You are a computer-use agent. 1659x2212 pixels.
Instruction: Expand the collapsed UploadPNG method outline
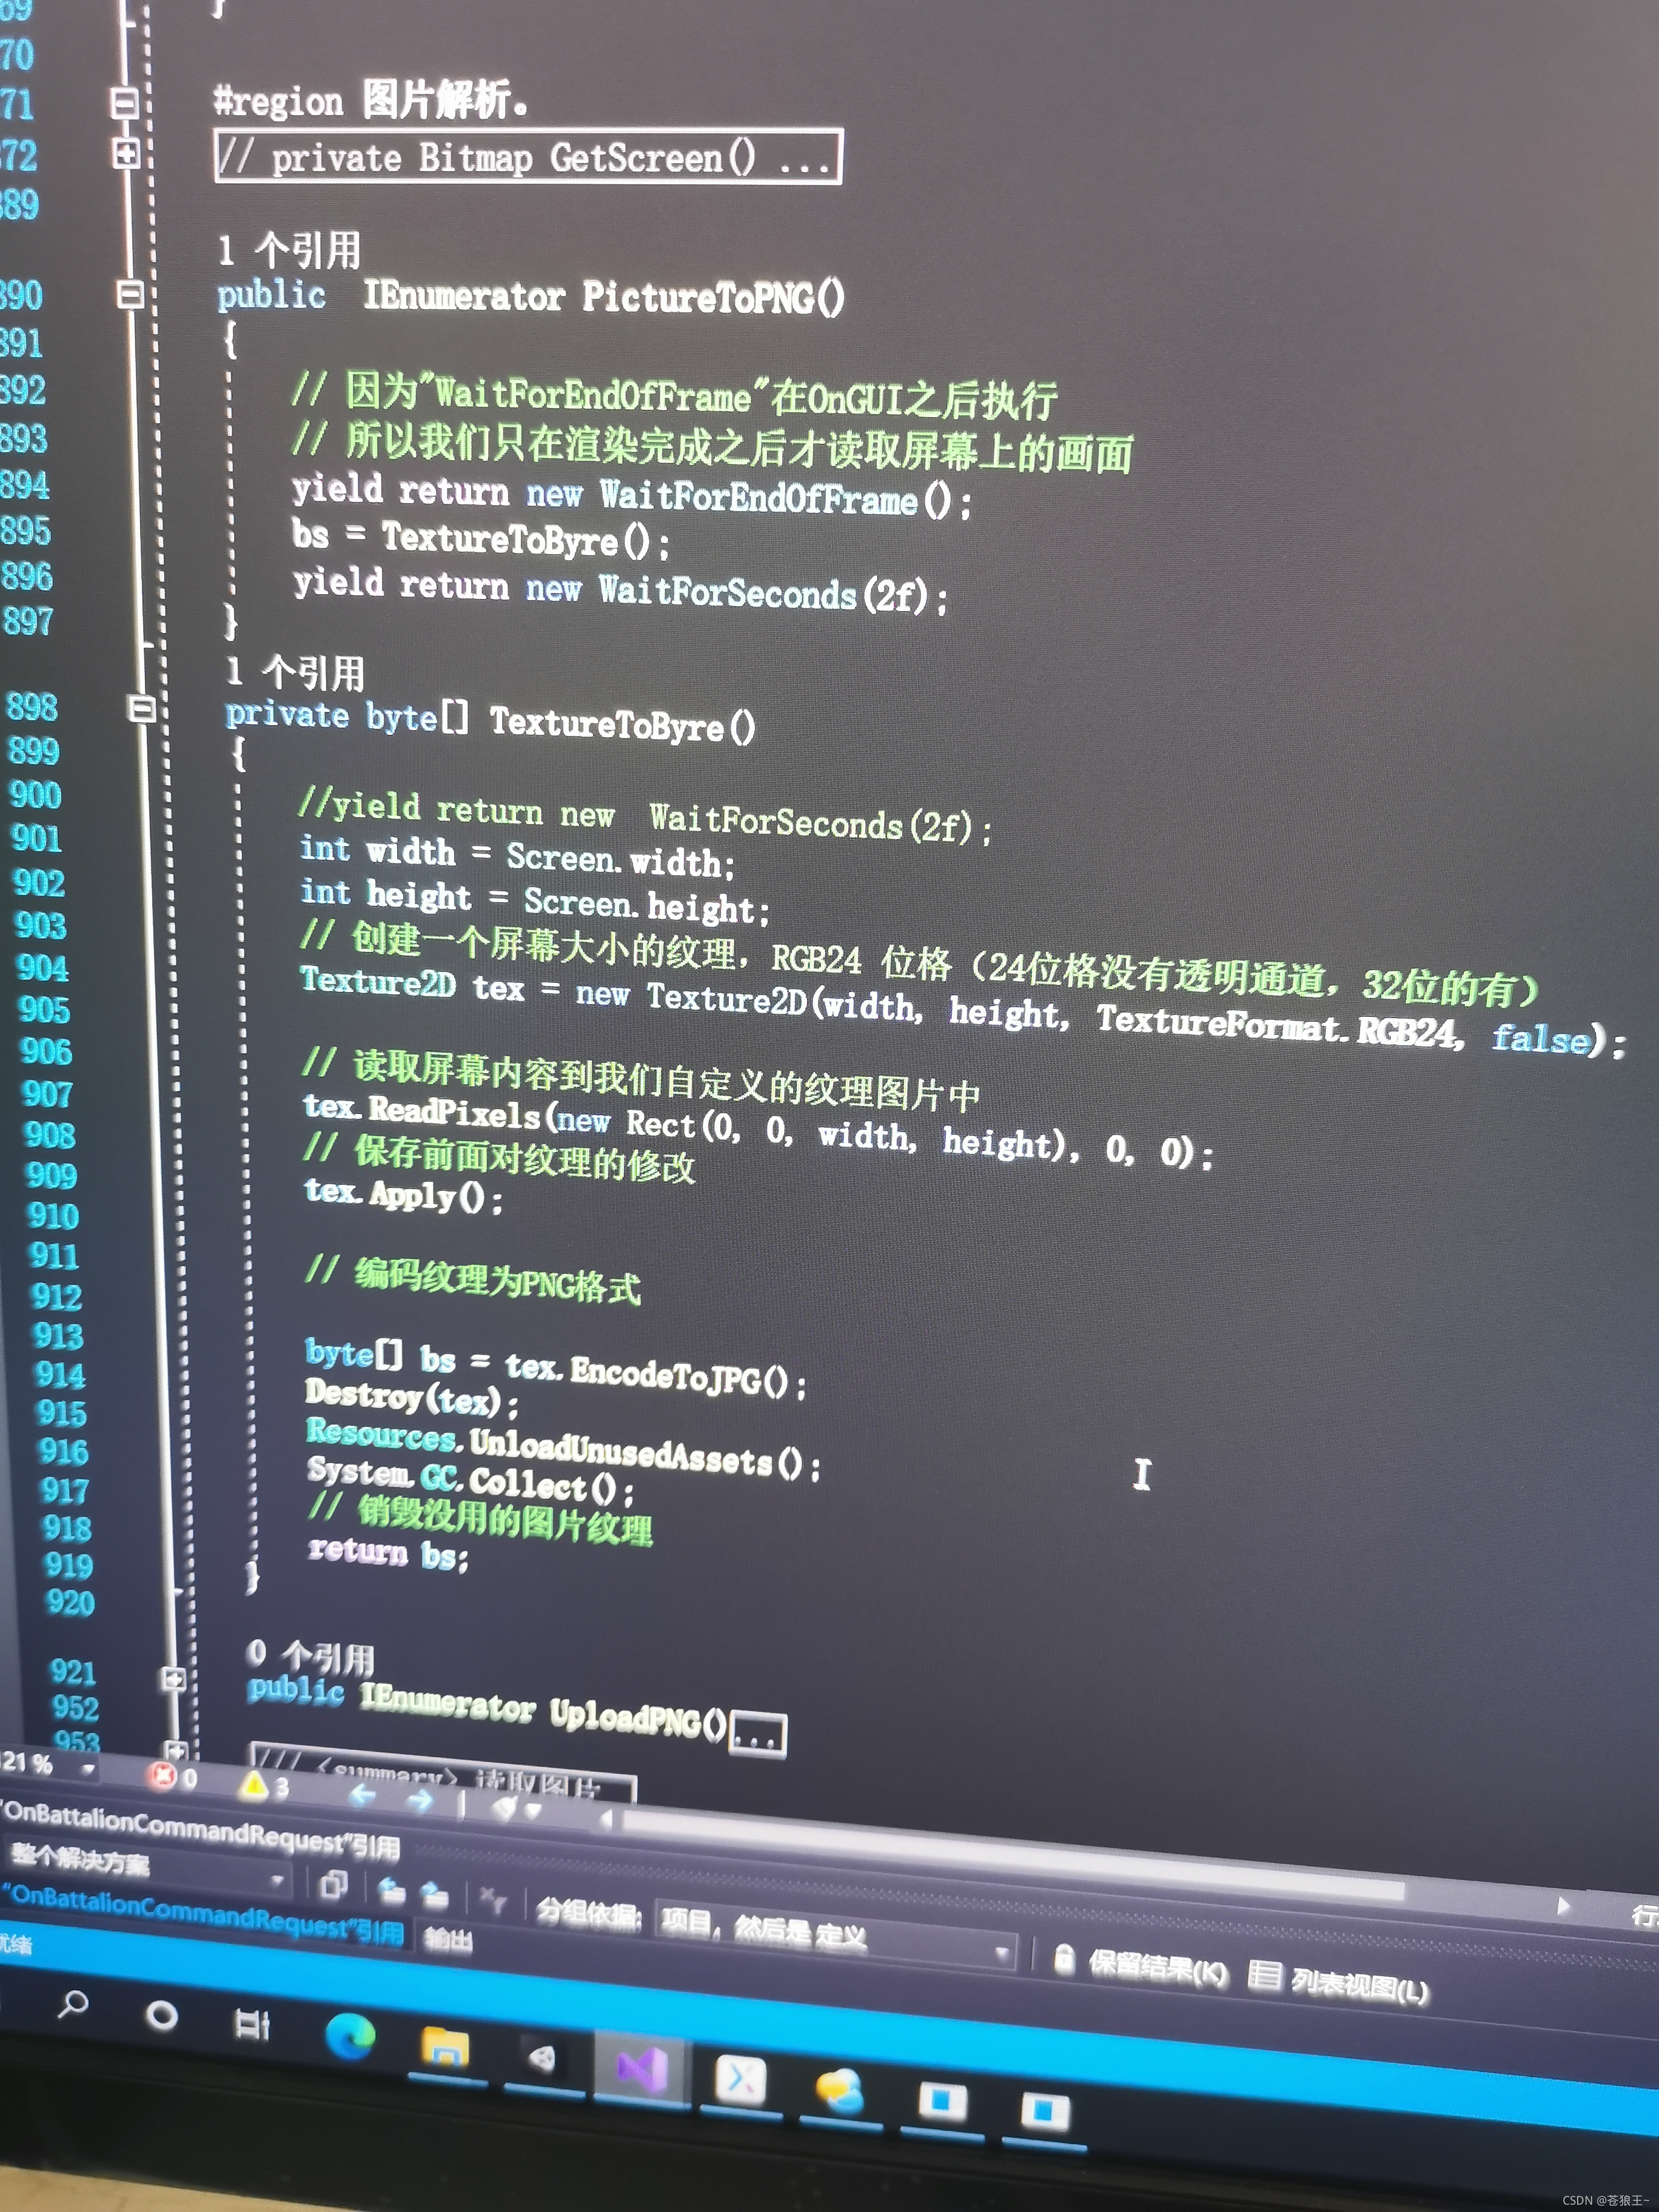(x=172, y=1679)
